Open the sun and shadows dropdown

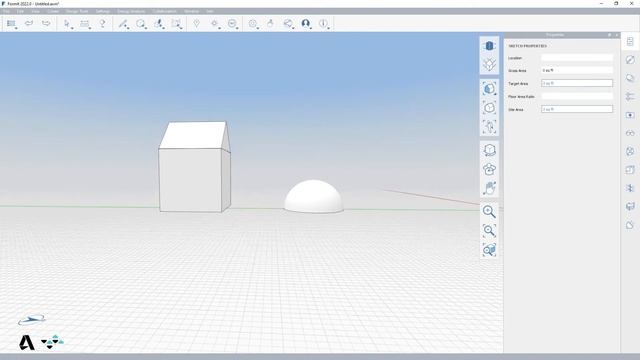pyautogui.click(x=215, y=24)
